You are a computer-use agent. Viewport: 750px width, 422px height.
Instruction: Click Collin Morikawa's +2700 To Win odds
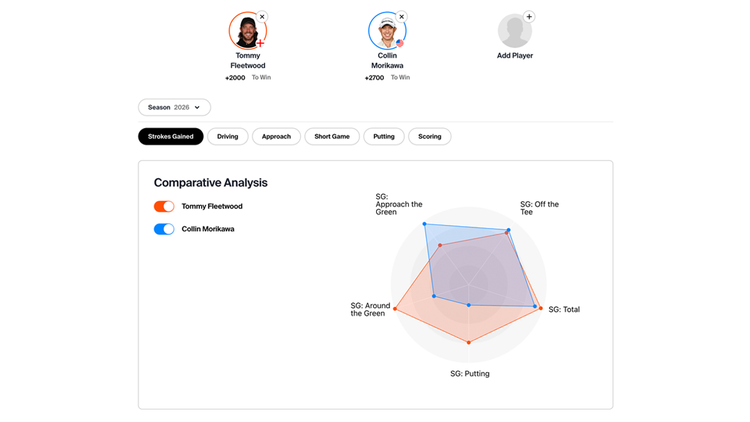click(387, 77)
